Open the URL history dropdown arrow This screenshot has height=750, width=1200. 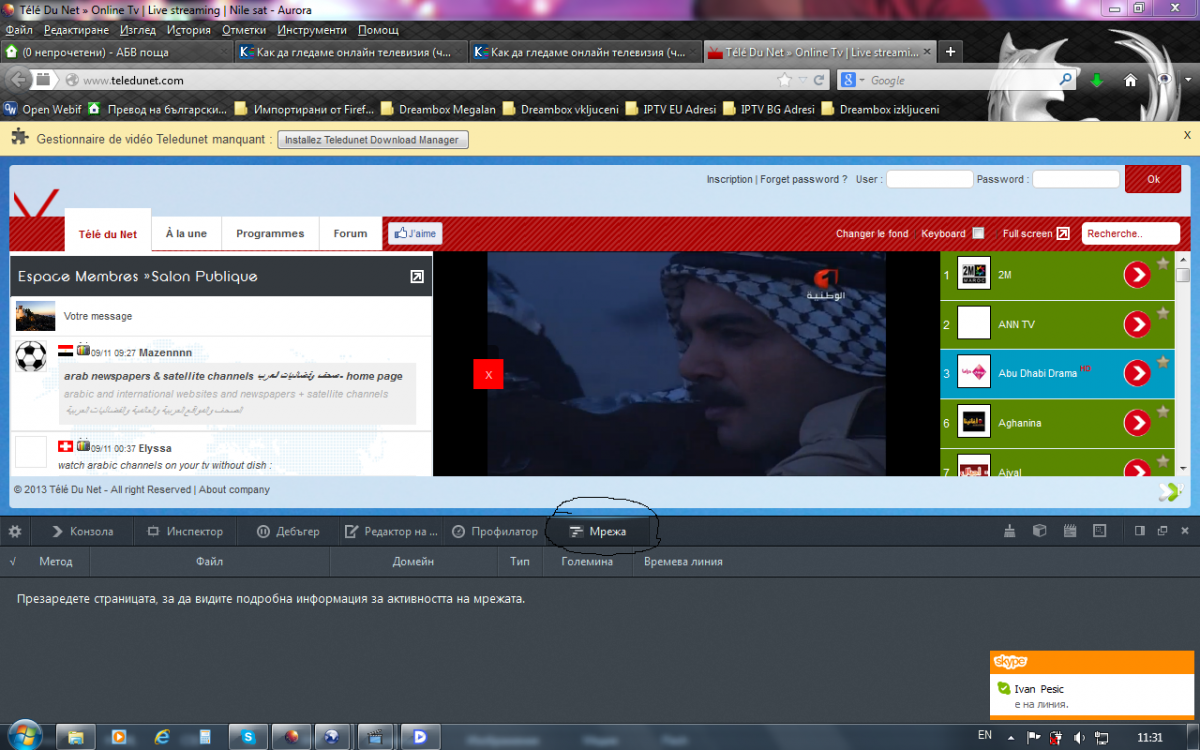pyautogui.click(x=801, y=80)
